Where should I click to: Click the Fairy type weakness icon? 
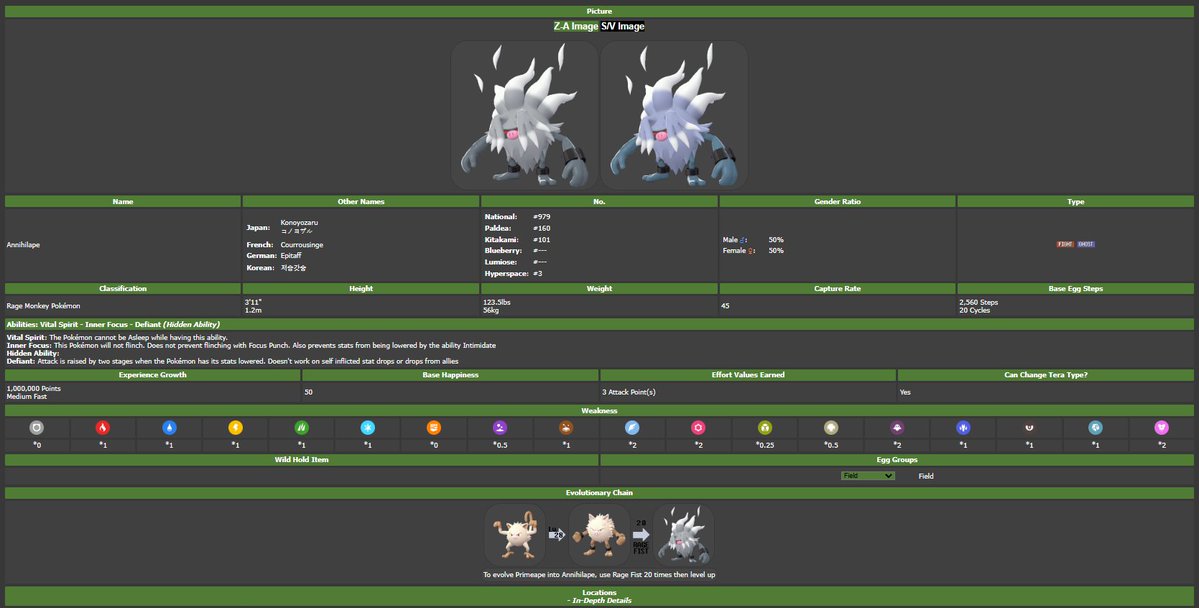click(x=1162, y=428)
